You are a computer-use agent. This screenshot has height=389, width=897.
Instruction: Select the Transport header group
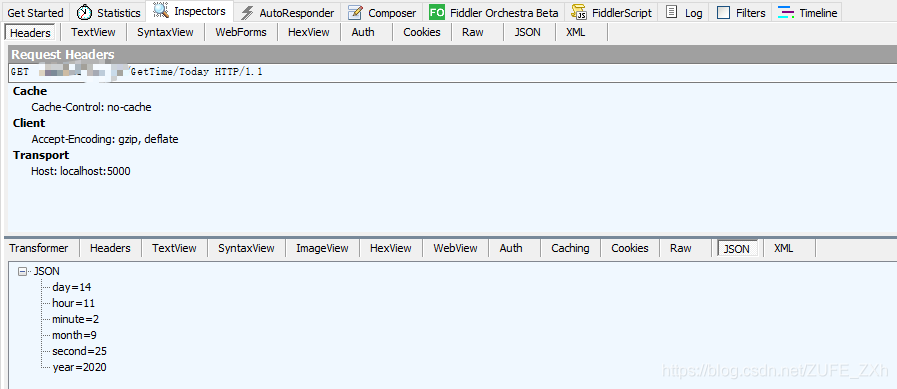tap(41, 155)
